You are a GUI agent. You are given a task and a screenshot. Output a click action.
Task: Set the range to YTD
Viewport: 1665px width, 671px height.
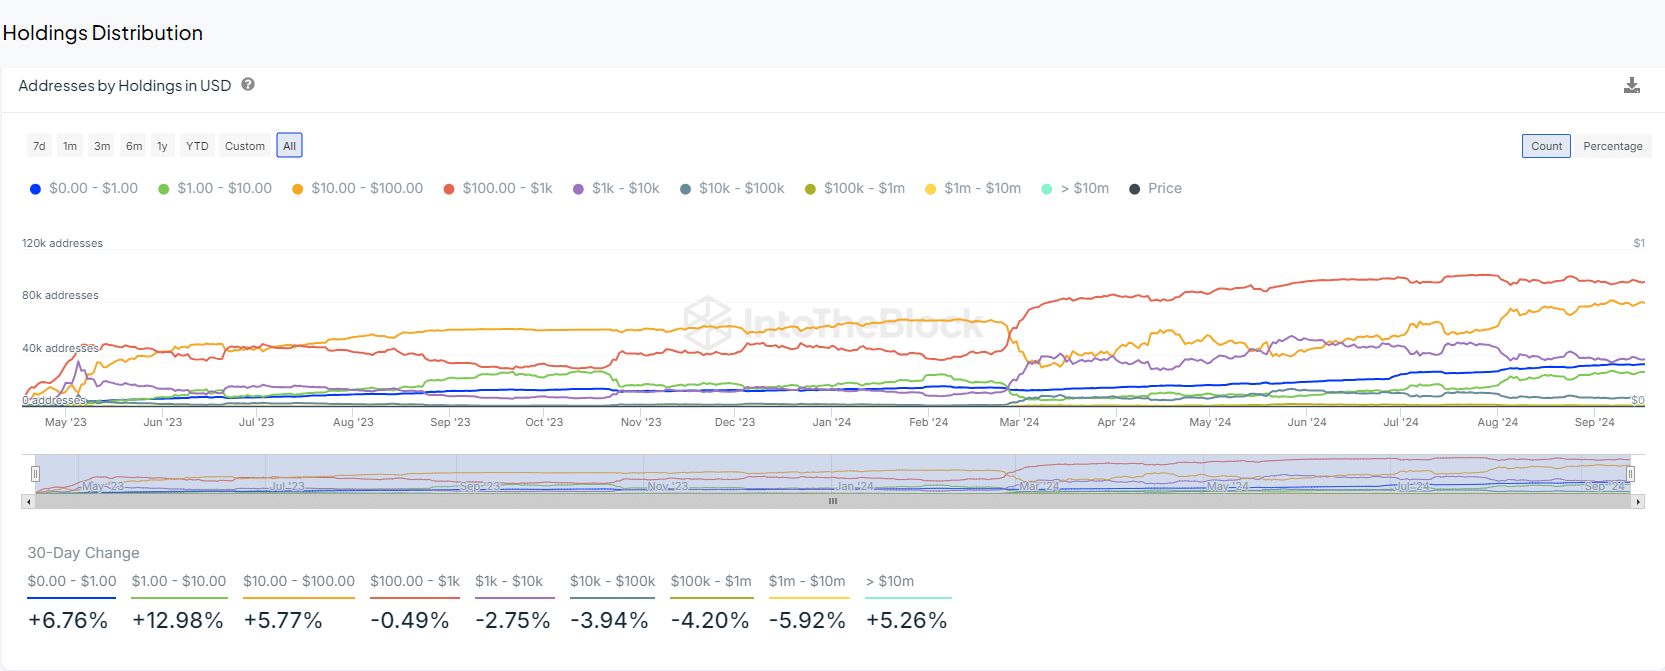(197, 146)
